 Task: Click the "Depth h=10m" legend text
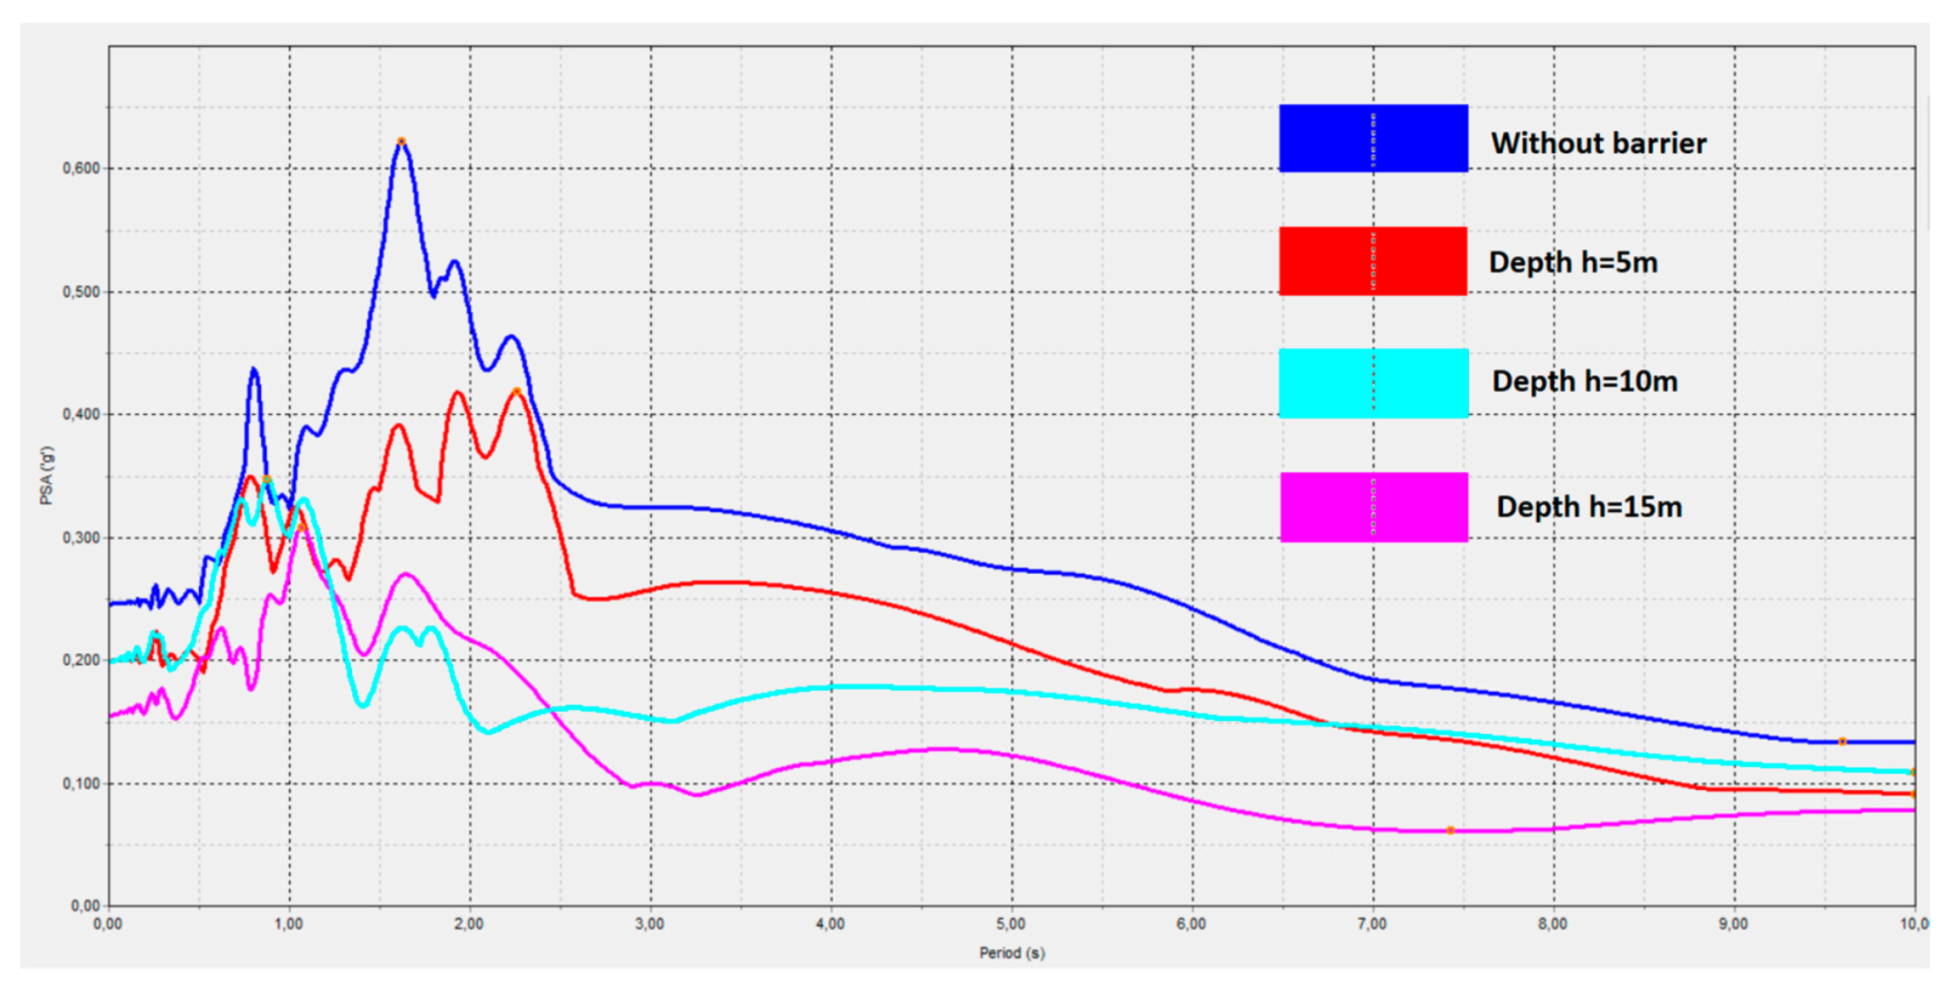1584,382
